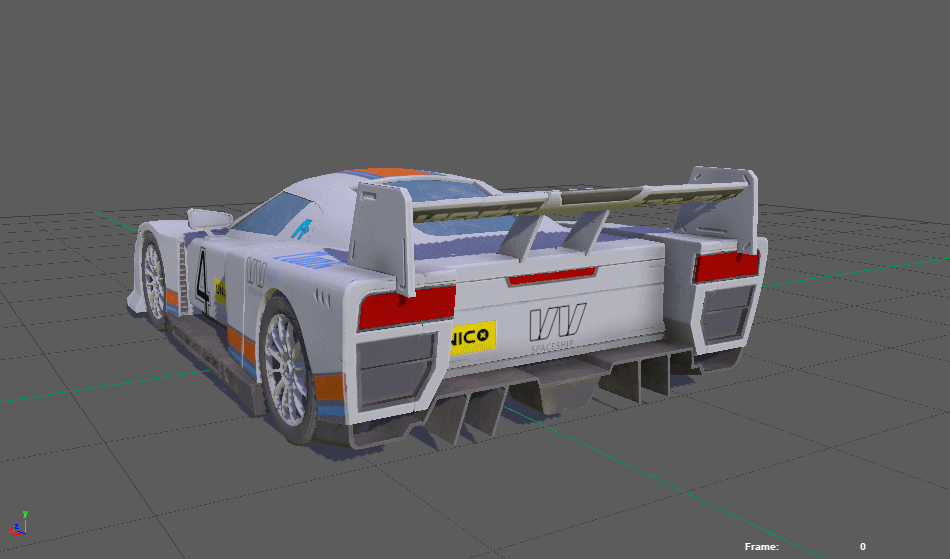Screen dimensions: 950x559
Task: Click the Frame number value 0
Action: [x=862, y=546]
